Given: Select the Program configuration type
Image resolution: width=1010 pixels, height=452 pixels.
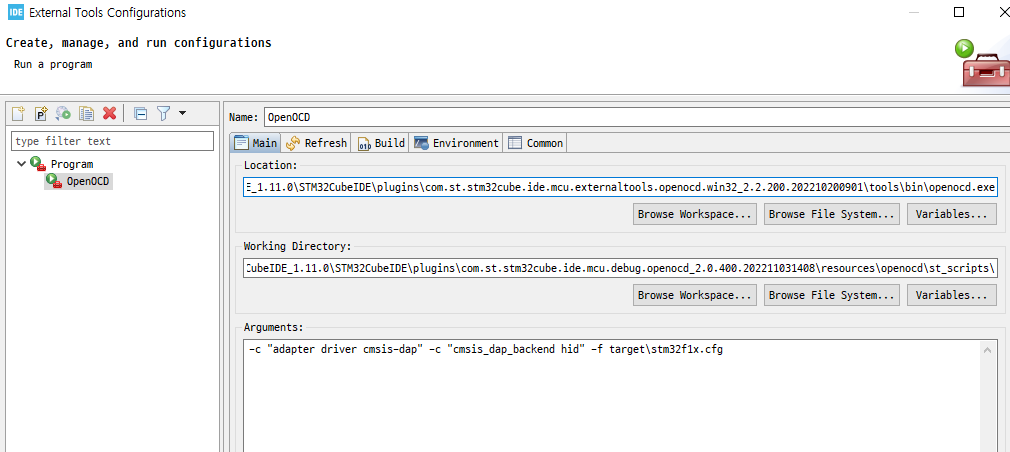Looking at the screenshot, I should 61,164.
